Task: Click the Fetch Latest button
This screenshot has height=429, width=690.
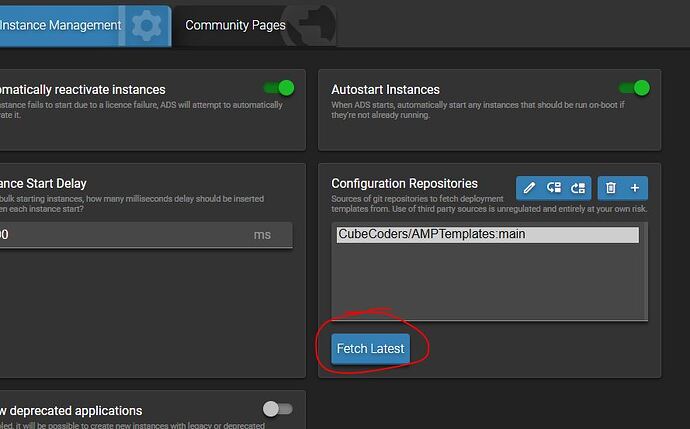Action: 371,349
